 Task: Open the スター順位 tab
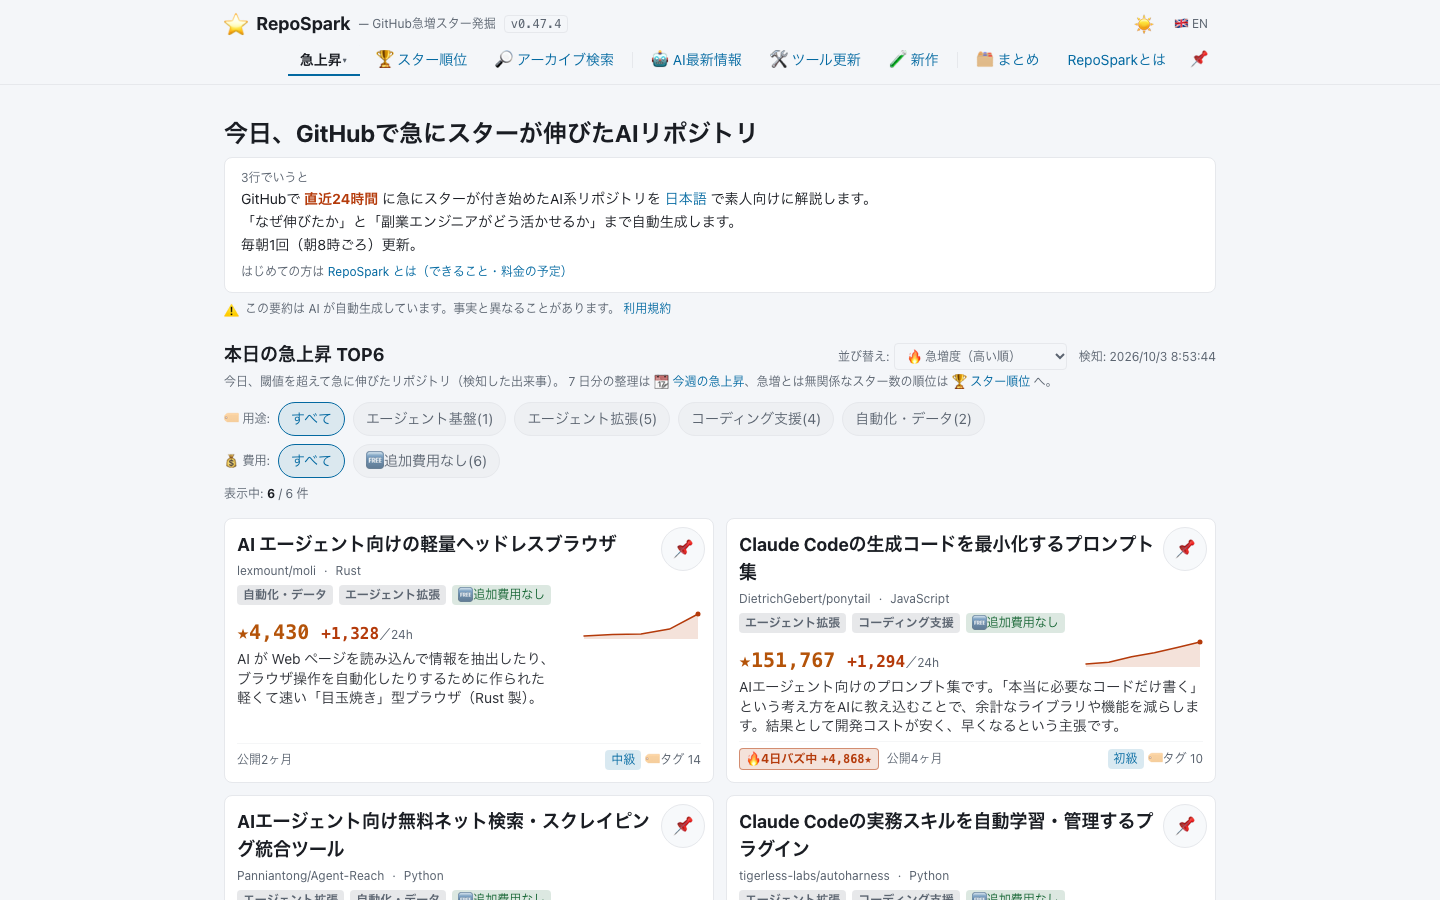[x=421, y=60]
